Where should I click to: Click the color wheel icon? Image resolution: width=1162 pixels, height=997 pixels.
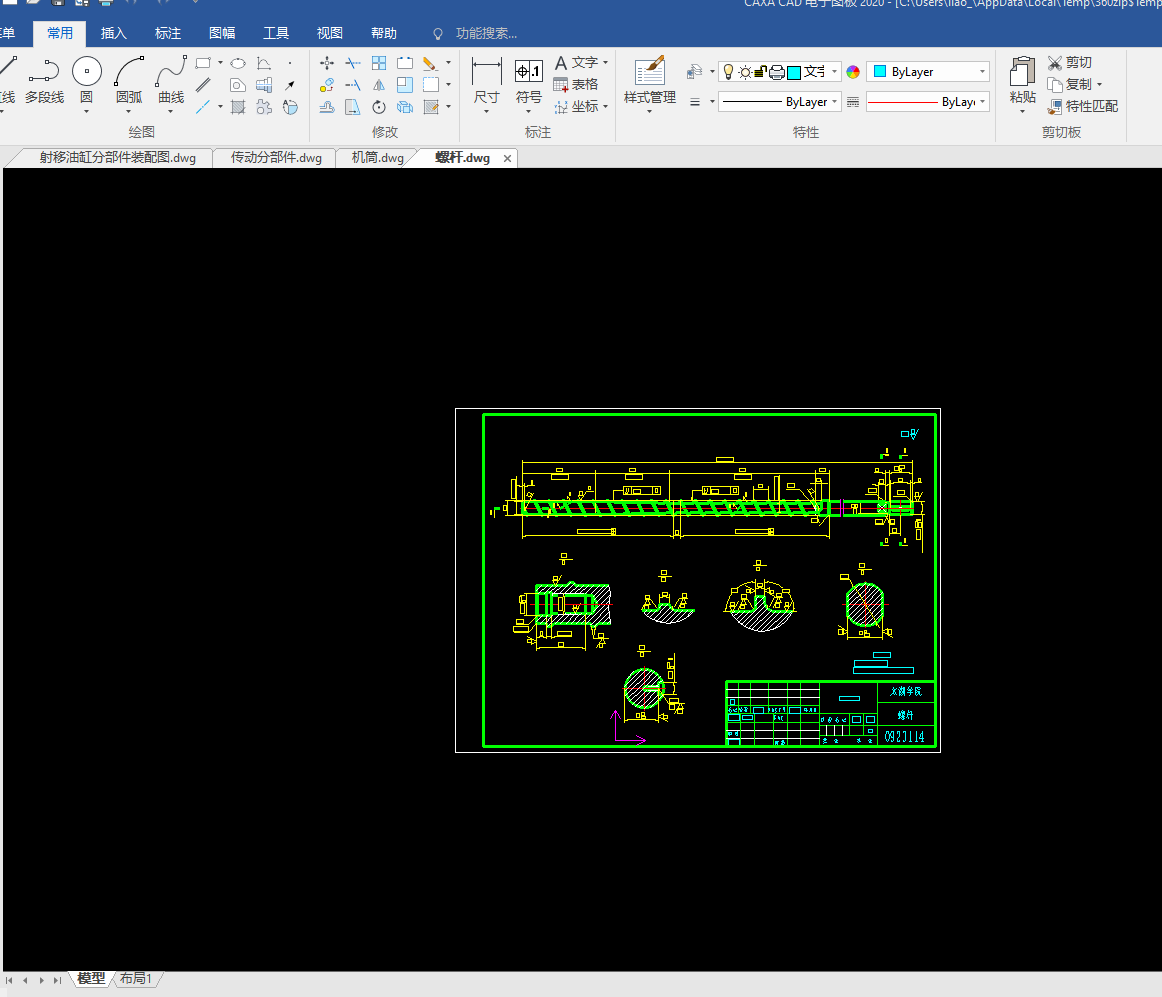853,72
